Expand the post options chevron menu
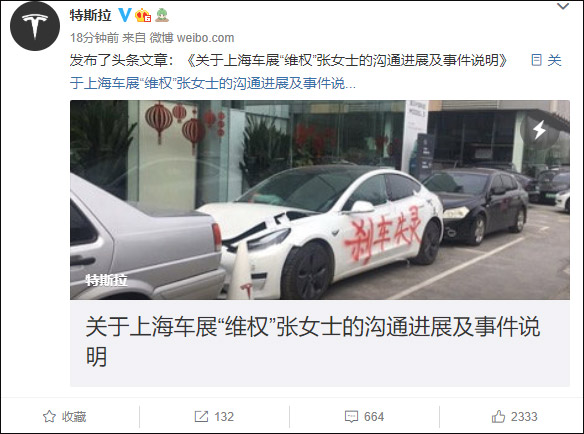 [562, 6]
